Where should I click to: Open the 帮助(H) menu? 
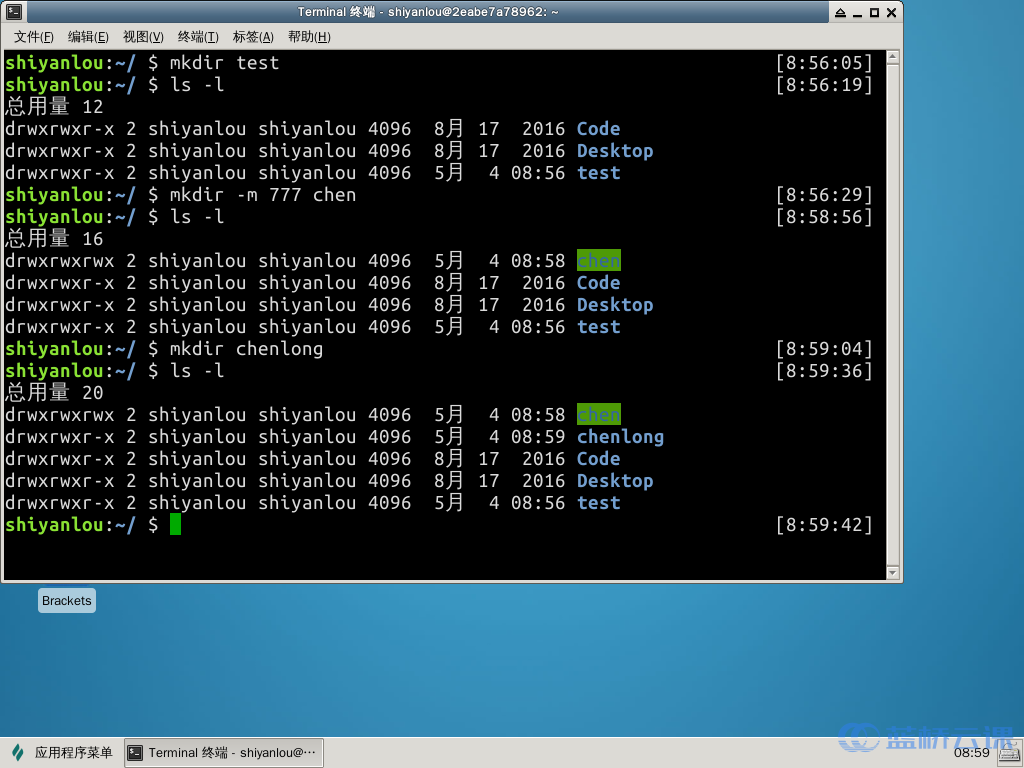point(308,37)
